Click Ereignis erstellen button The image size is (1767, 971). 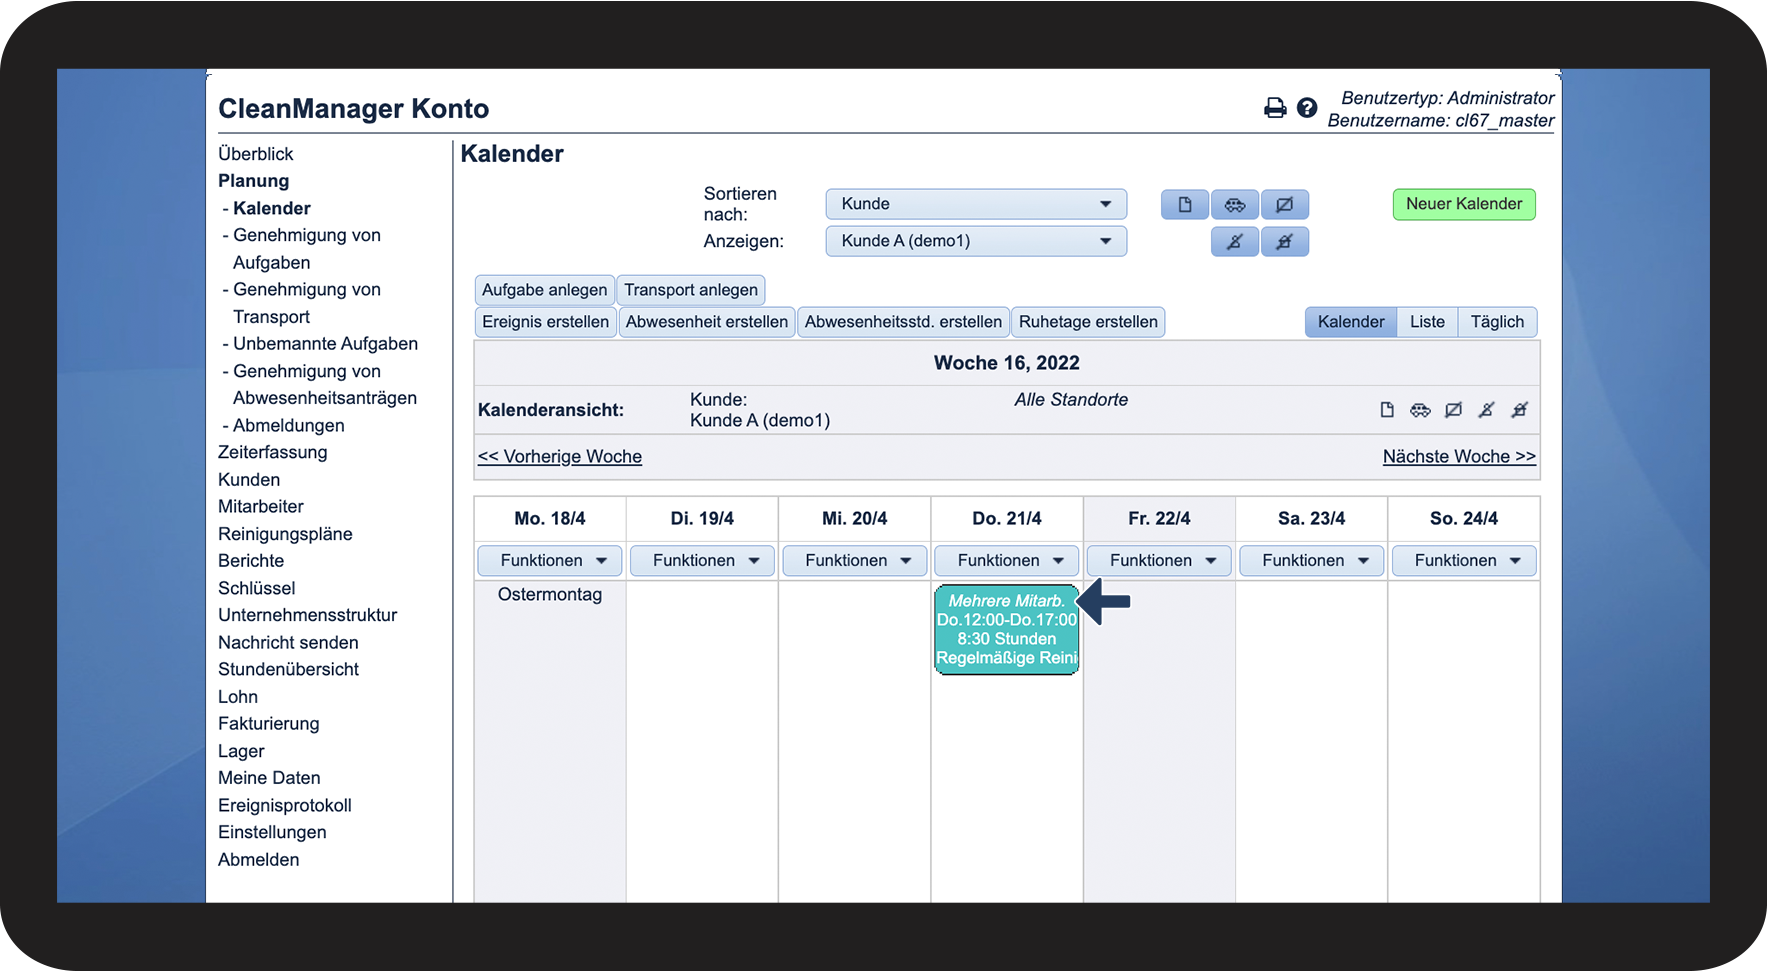[545, 322]
